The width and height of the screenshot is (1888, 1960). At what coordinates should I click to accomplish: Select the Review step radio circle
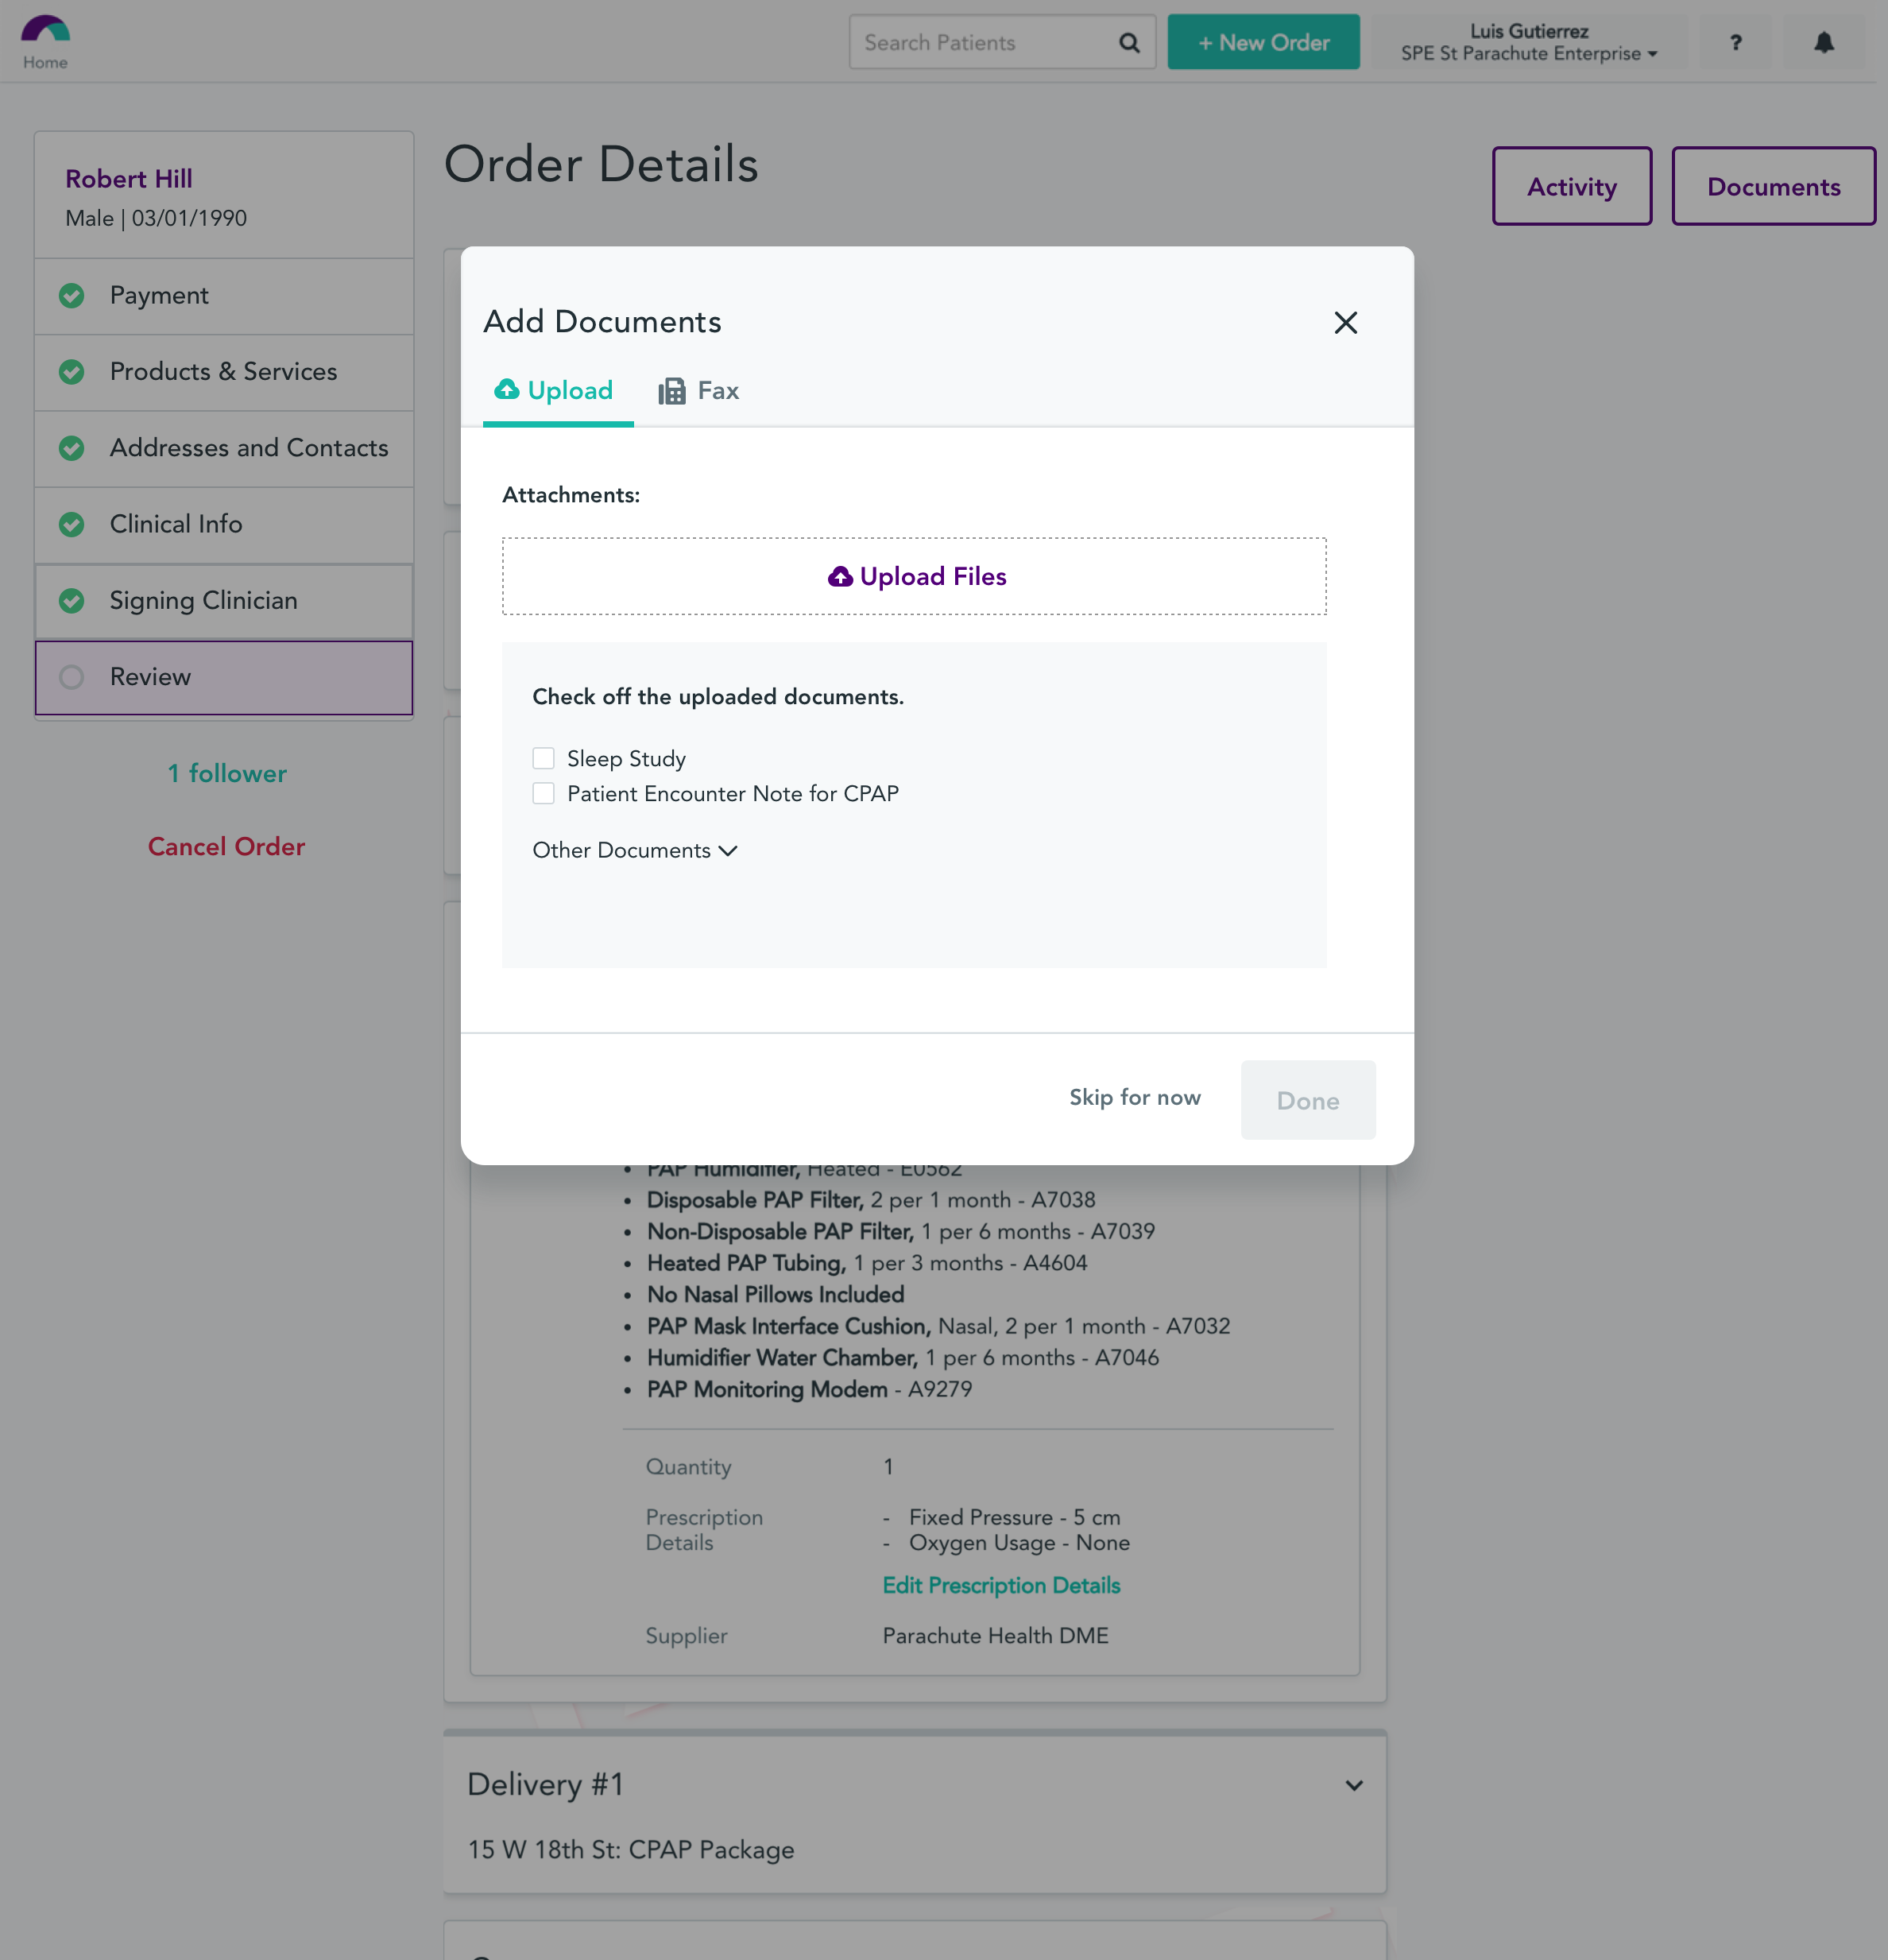[x=71, y=677]
